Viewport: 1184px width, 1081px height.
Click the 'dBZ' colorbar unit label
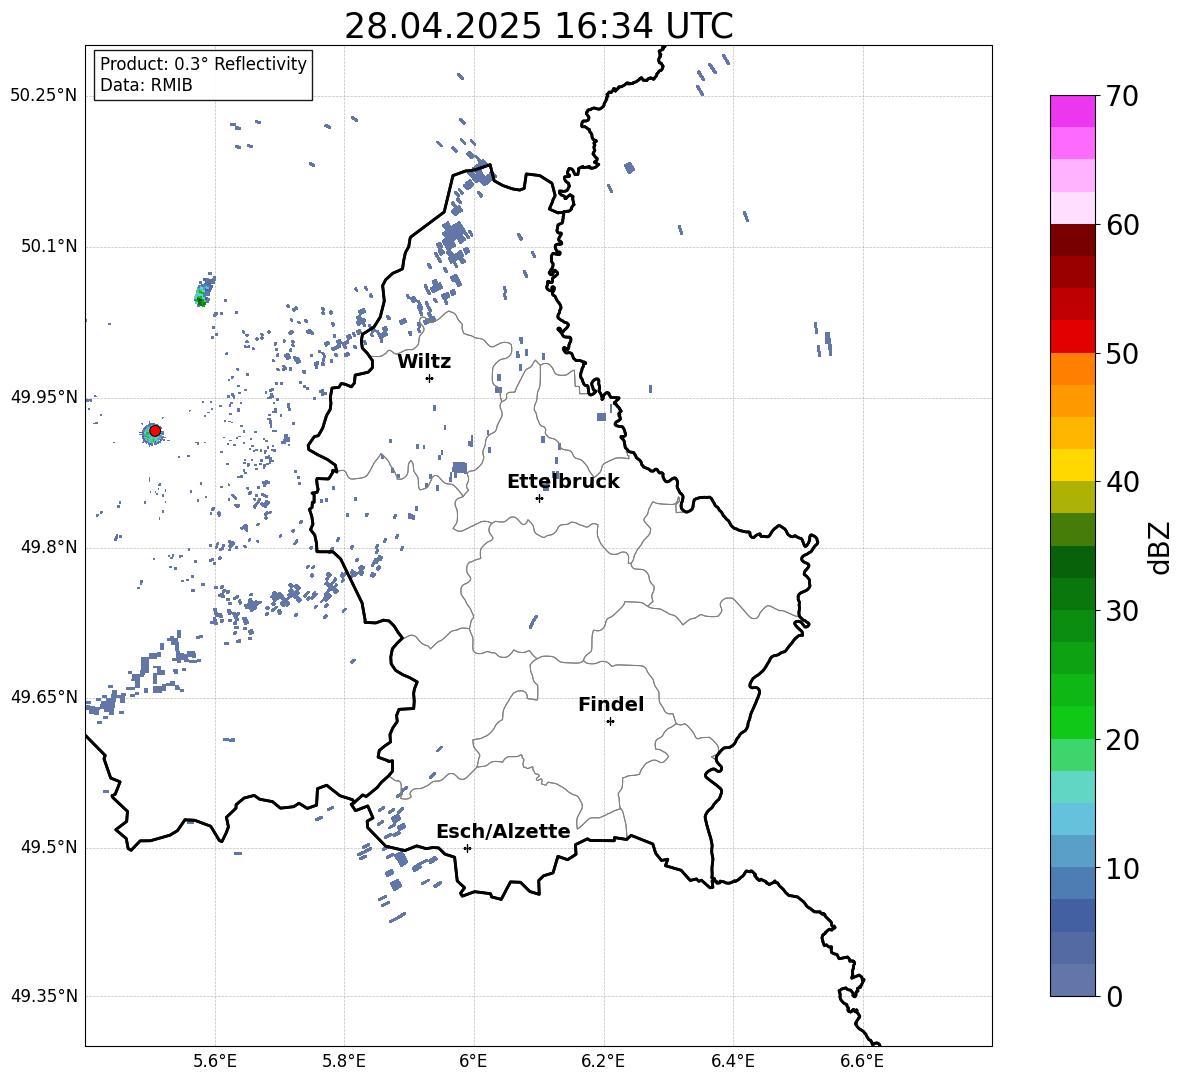[x=1161, y=548]
